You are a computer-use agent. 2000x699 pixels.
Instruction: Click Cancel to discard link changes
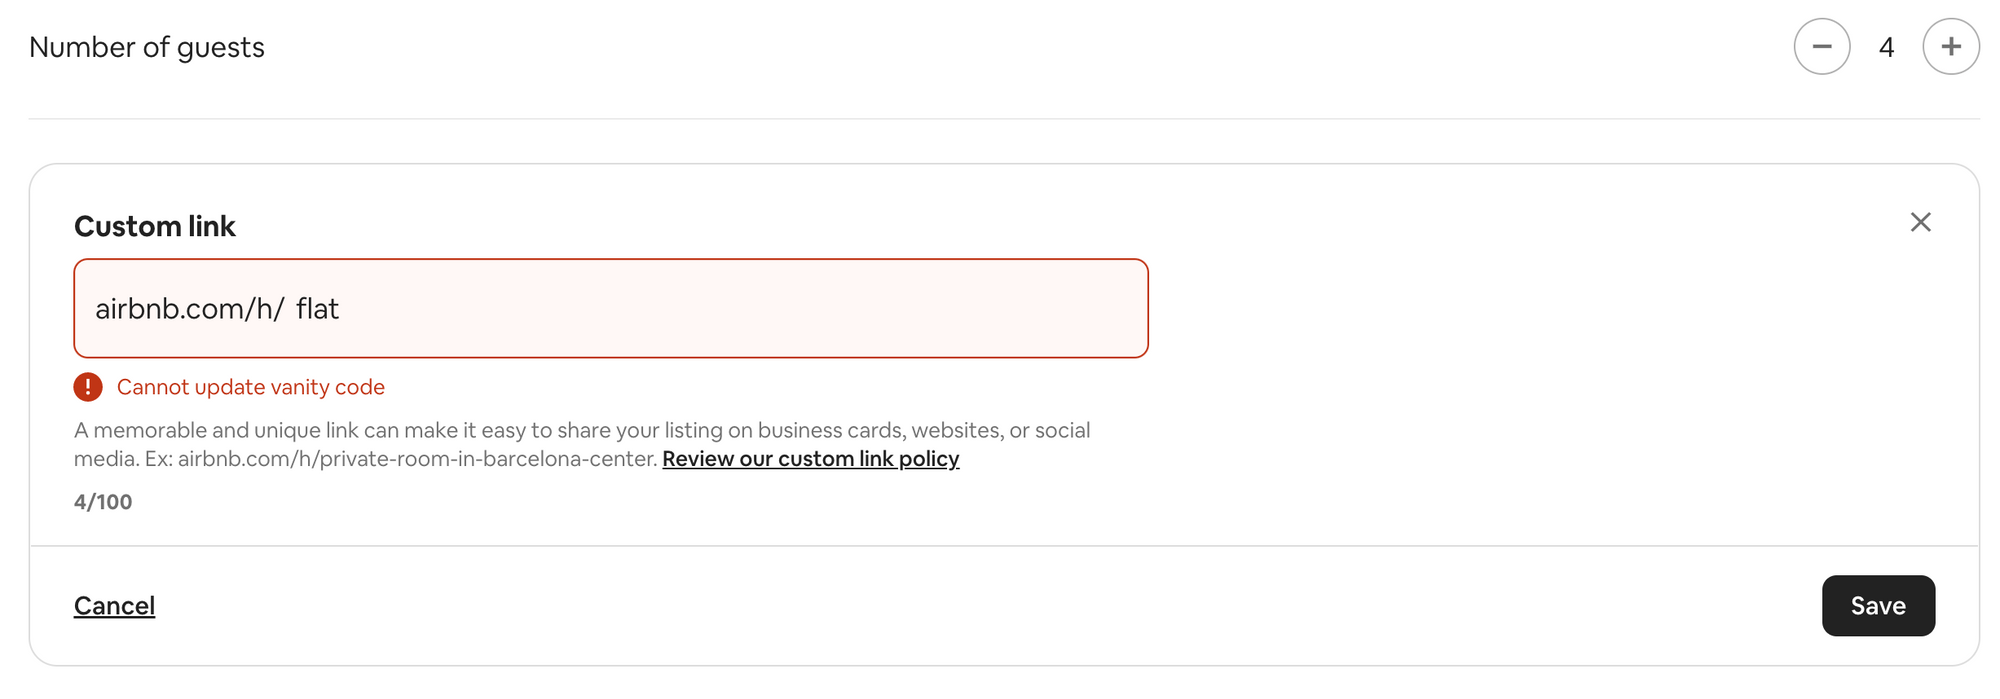[x=114, y=605]
